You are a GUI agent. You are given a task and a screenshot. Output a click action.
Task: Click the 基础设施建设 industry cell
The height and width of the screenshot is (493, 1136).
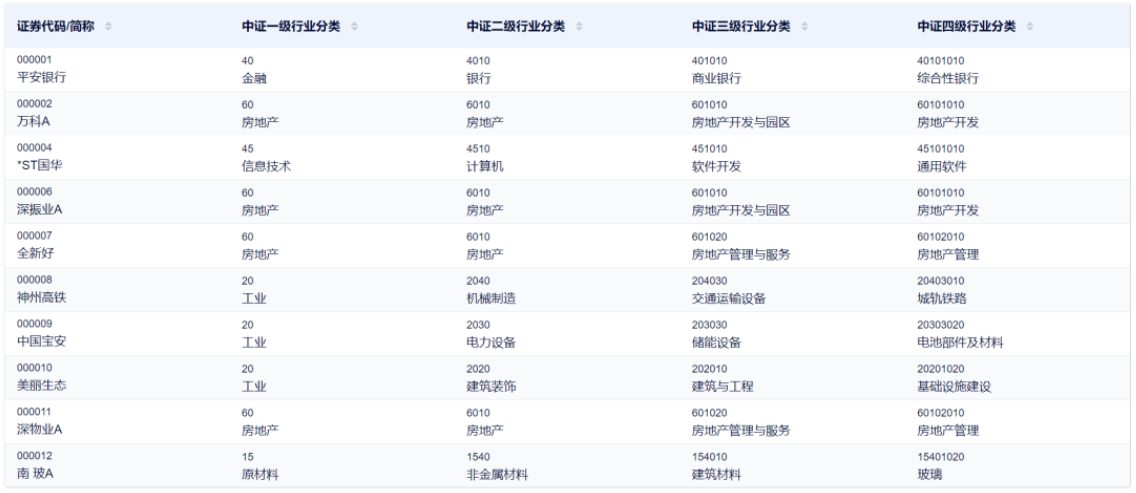click(954, 387)
